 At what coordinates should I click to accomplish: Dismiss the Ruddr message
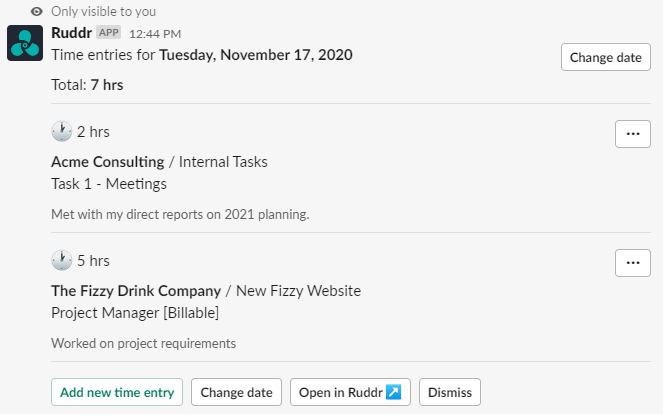click(x=450, y=392)
